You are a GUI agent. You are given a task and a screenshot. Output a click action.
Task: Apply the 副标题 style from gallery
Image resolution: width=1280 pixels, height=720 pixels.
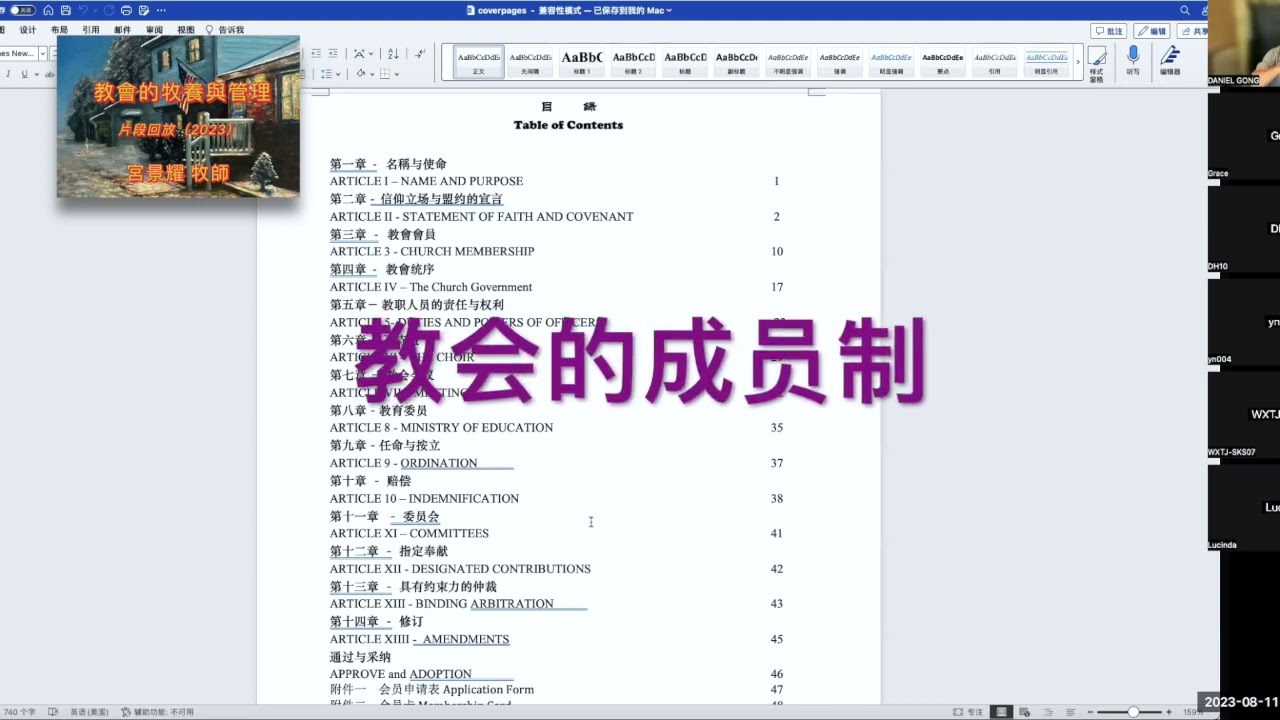click(737, 62)
